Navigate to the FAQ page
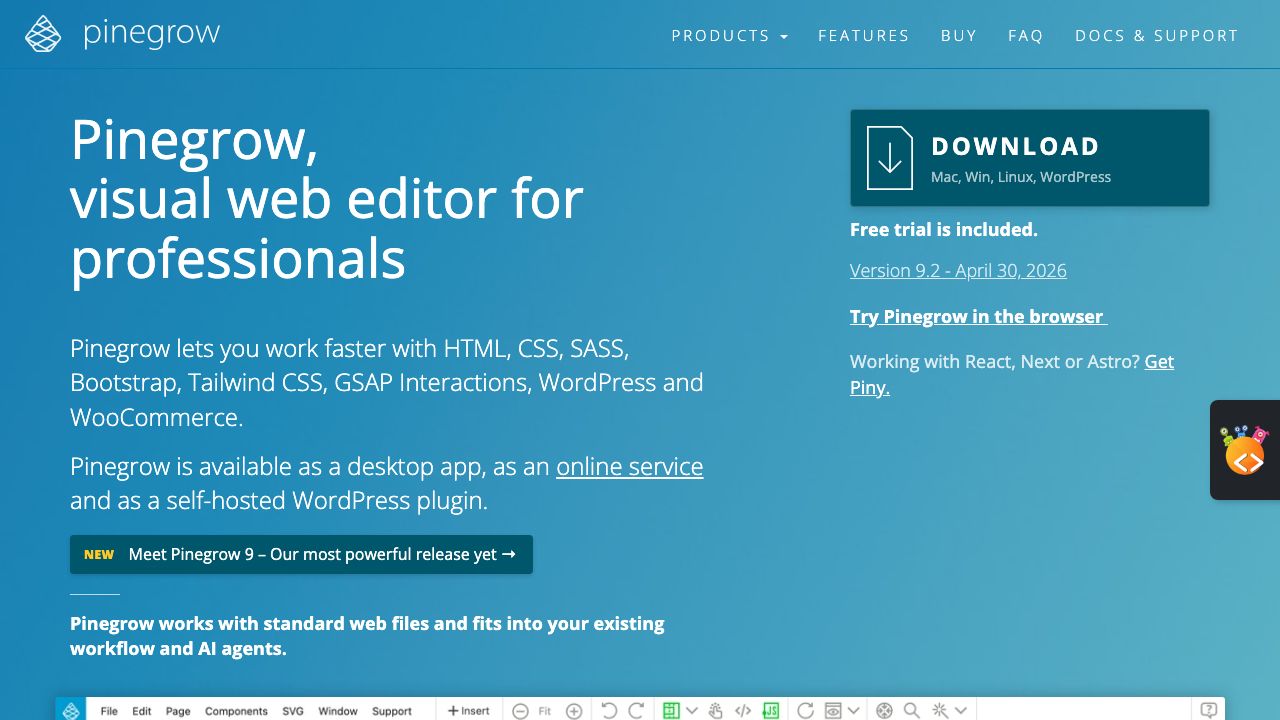 [1026, 36]
